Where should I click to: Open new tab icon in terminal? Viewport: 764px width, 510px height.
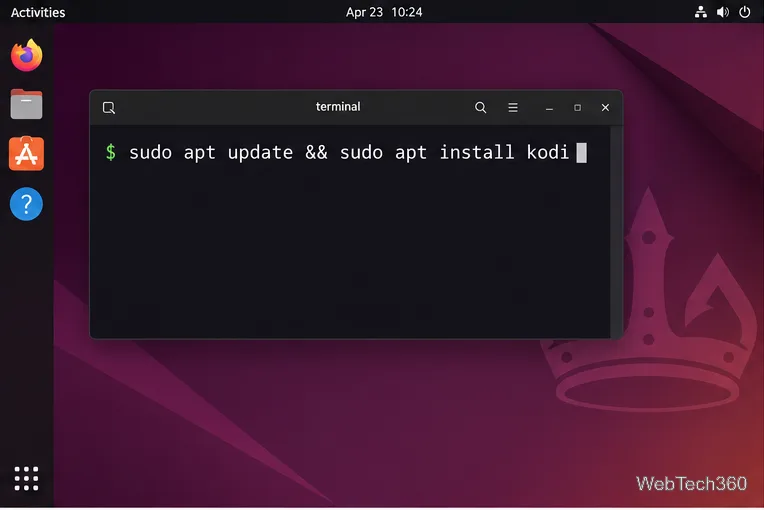tap(109, 108)
